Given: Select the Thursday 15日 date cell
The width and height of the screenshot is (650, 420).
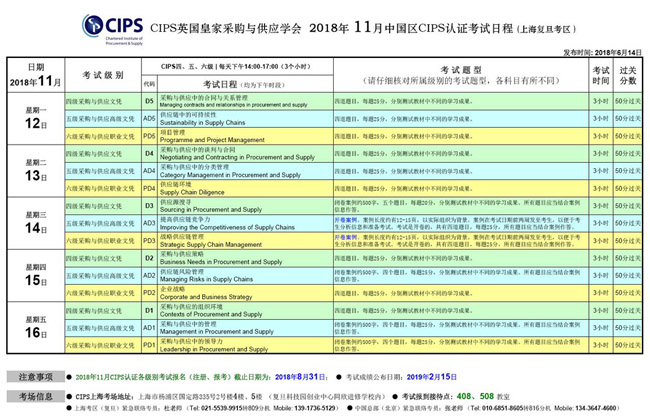Looking at the screenshot, I should coord(36,275).
